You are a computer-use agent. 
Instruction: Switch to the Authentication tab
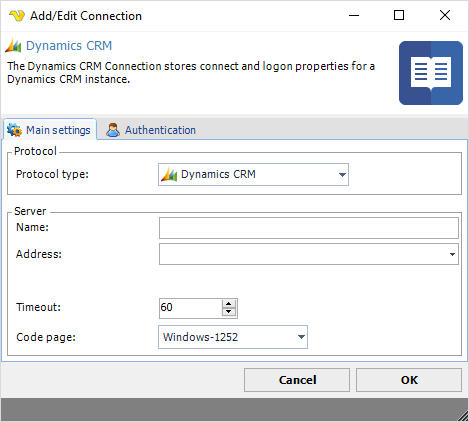point(151,130)
